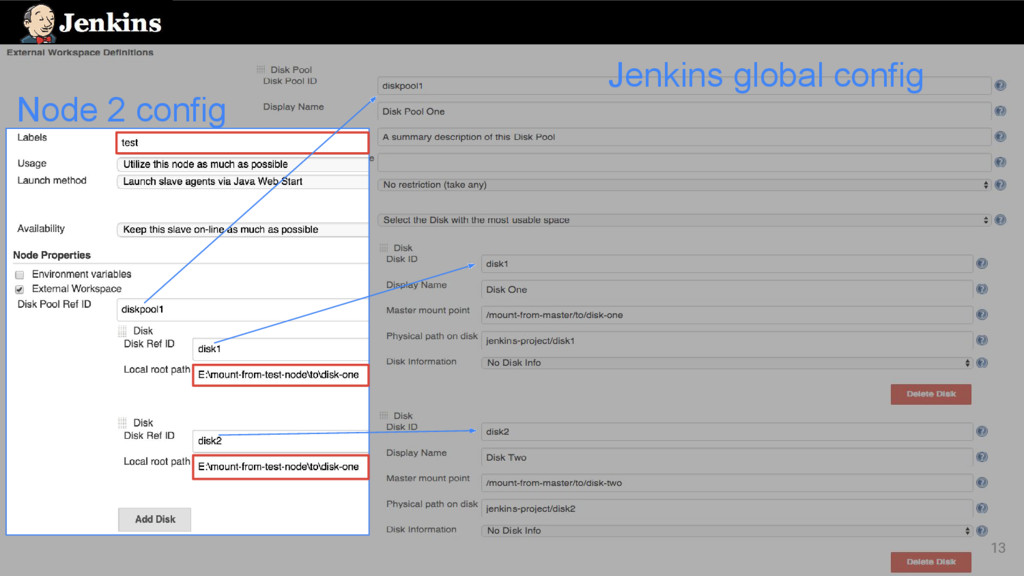Open help icon beside disk2 Disk ID
The image size is (1024, 576).
pos(982,431)
